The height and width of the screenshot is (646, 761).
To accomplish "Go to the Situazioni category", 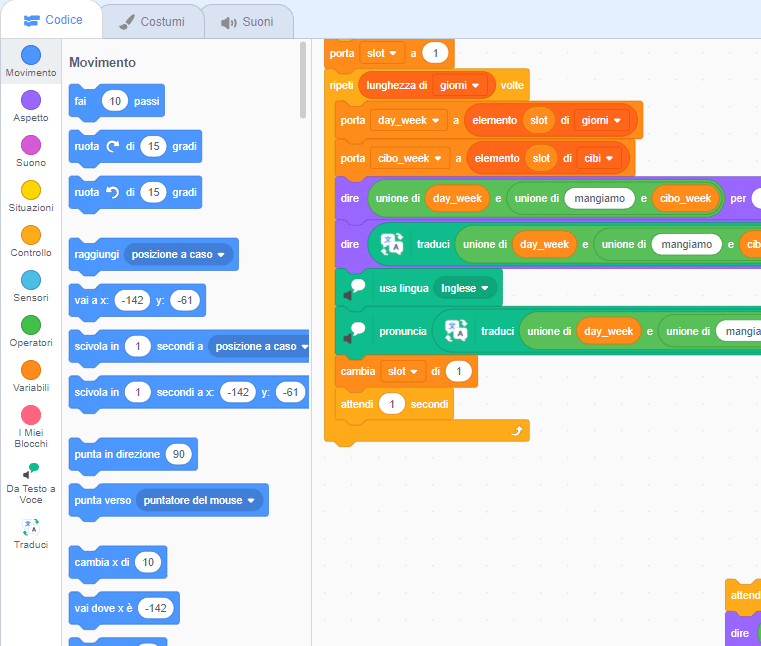I will pos(31,190).
